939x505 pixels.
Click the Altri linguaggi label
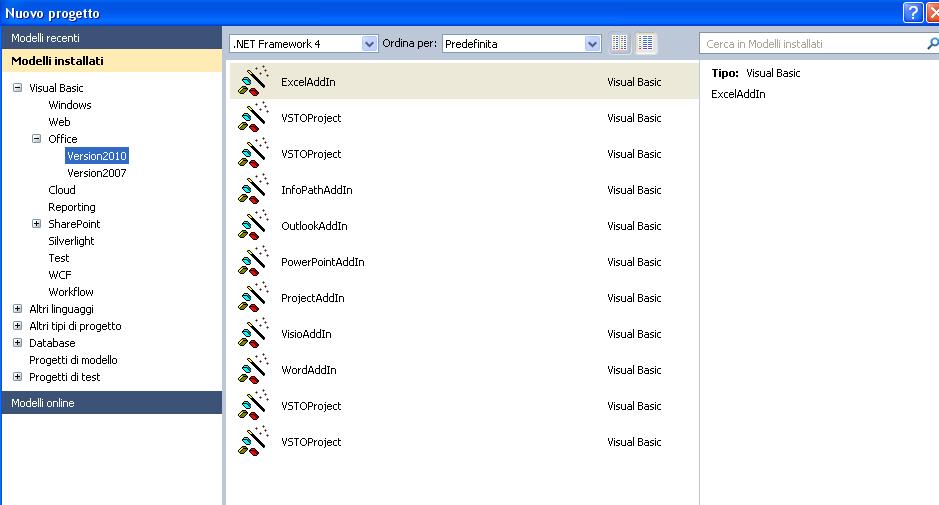click(x=61, y=309)
